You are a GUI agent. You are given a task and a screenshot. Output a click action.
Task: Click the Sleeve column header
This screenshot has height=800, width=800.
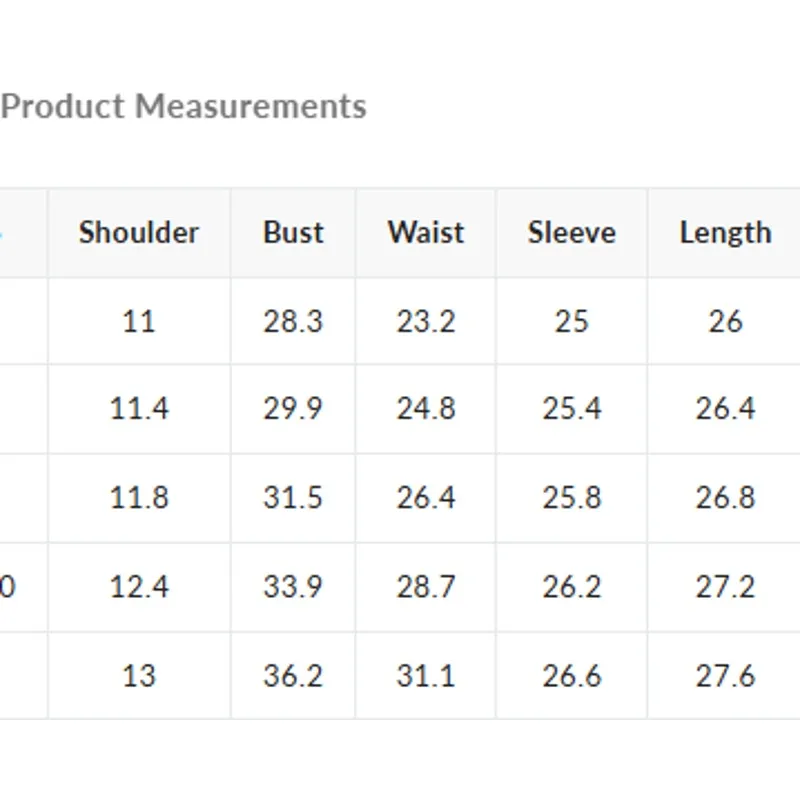pyautogui.click(x=571, y=233)
